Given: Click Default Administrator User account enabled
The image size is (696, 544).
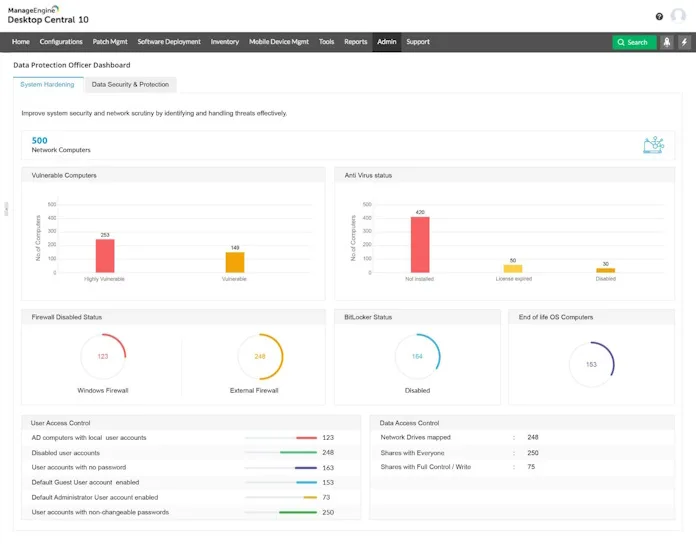Looking at the screenshot, I should (x=95, y=497).
